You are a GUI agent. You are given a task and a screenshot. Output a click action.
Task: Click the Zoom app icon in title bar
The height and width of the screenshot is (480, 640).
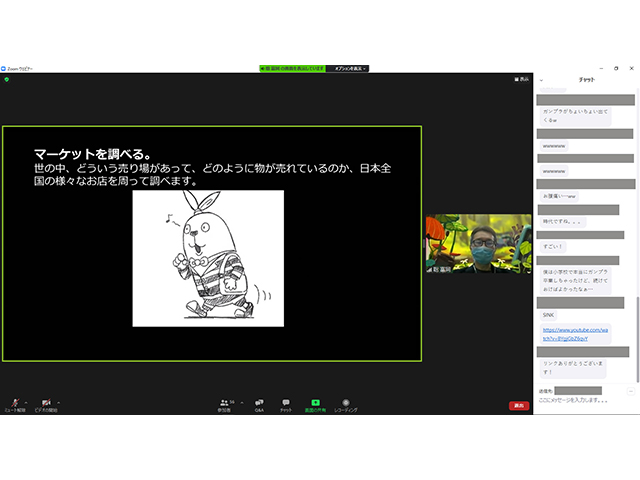click(x=3, y=69)
